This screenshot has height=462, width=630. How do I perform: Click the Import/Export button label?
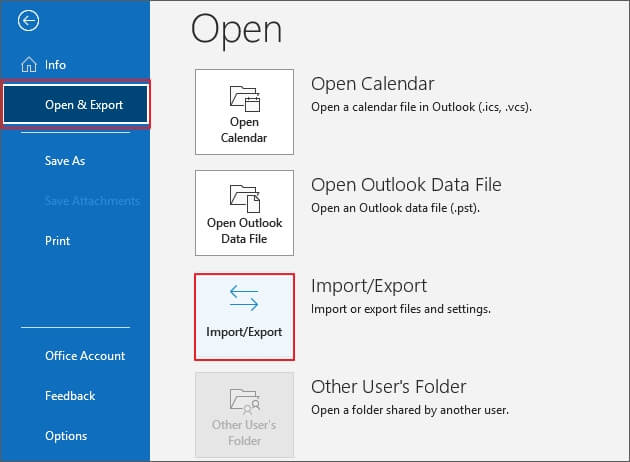244,332
